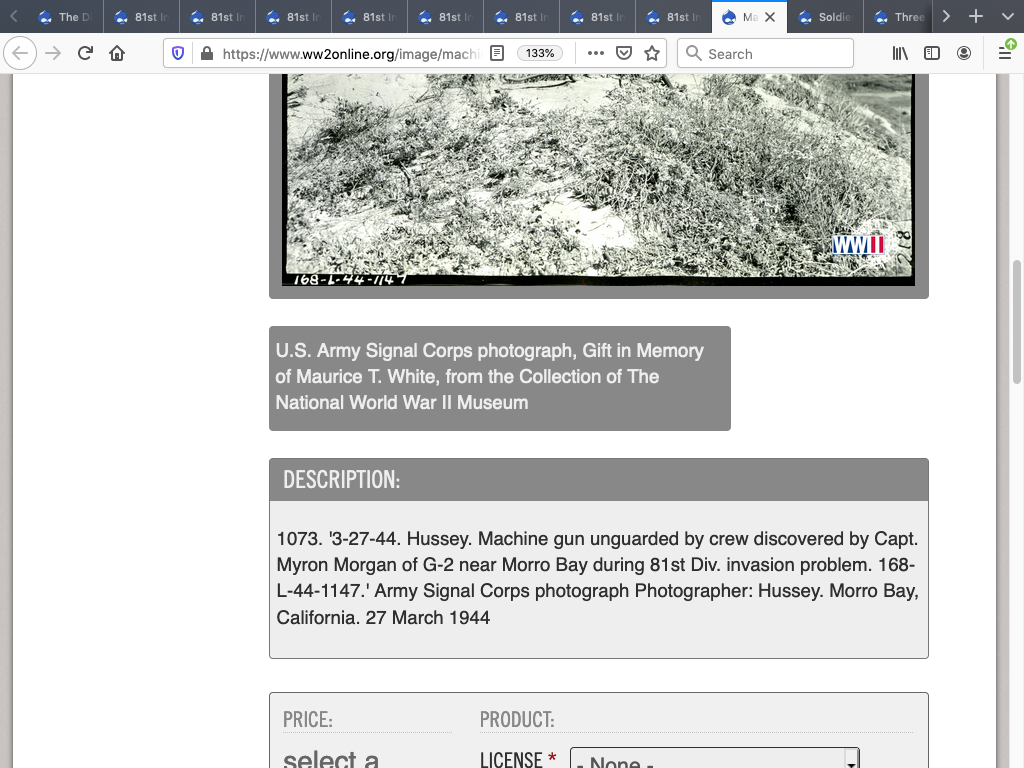Save page to Pocket
This screenshot has height=768, width=1024.
click(624, 54)
